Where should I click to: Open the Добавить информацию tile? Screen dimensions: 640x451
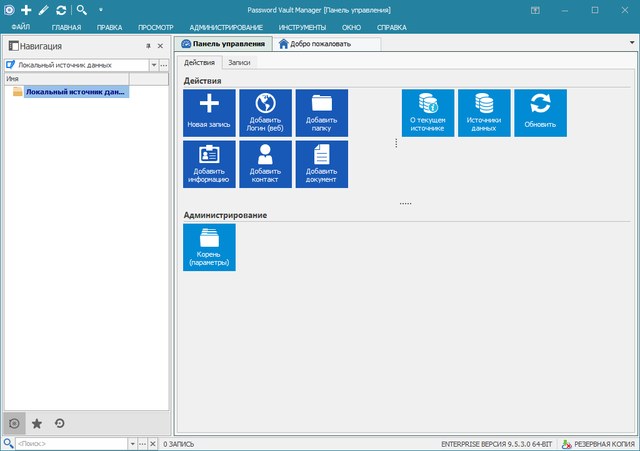click(209, 164)
